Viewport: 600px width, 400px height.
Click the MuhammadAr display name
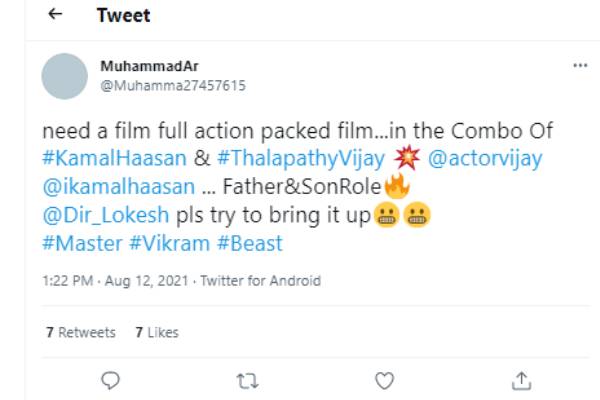[142, 65]
